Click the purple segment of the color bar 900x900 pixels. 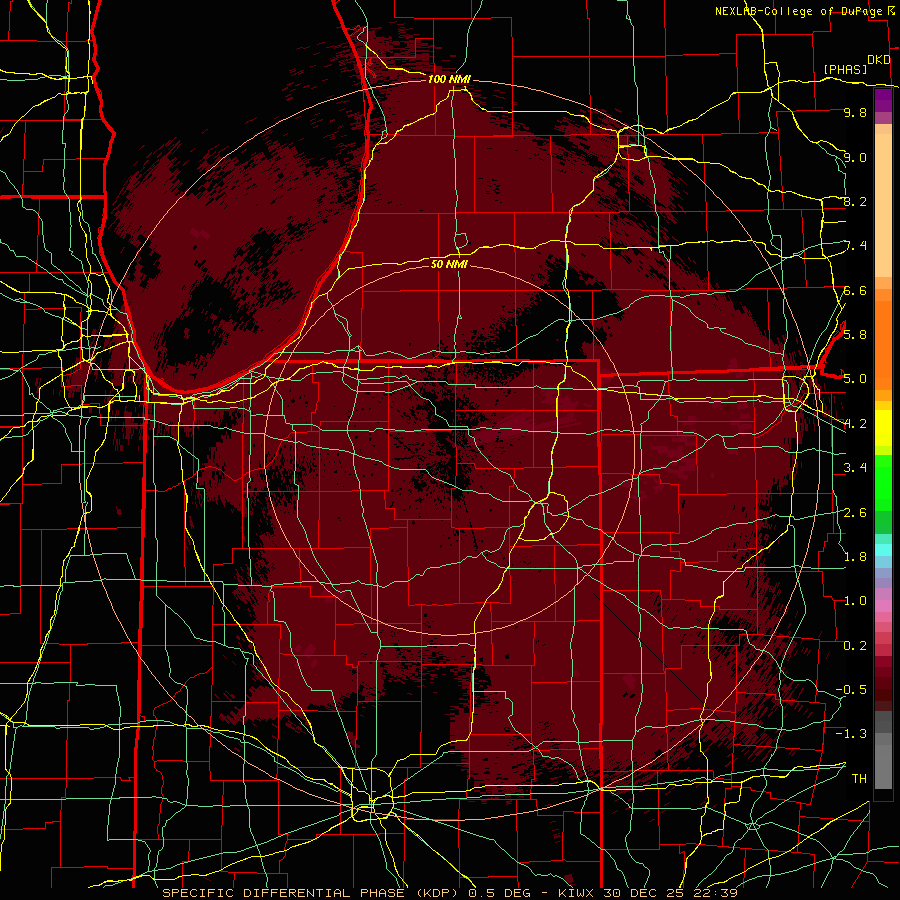[883, 100]
